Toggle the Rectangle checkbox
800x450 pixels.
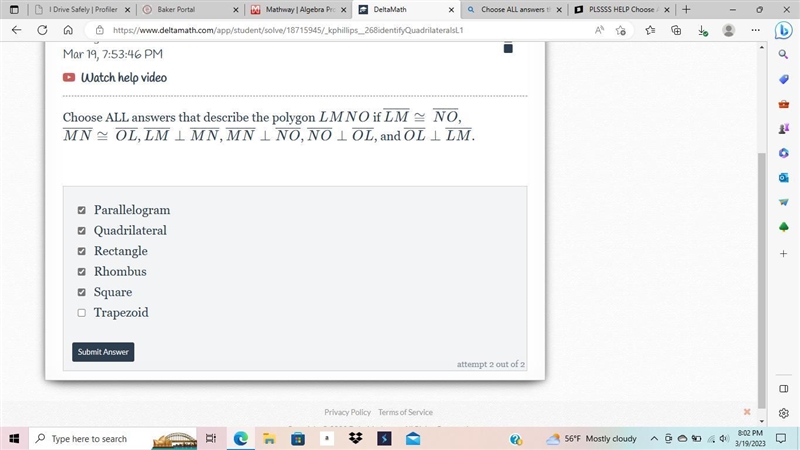click(x=82, y=251)
